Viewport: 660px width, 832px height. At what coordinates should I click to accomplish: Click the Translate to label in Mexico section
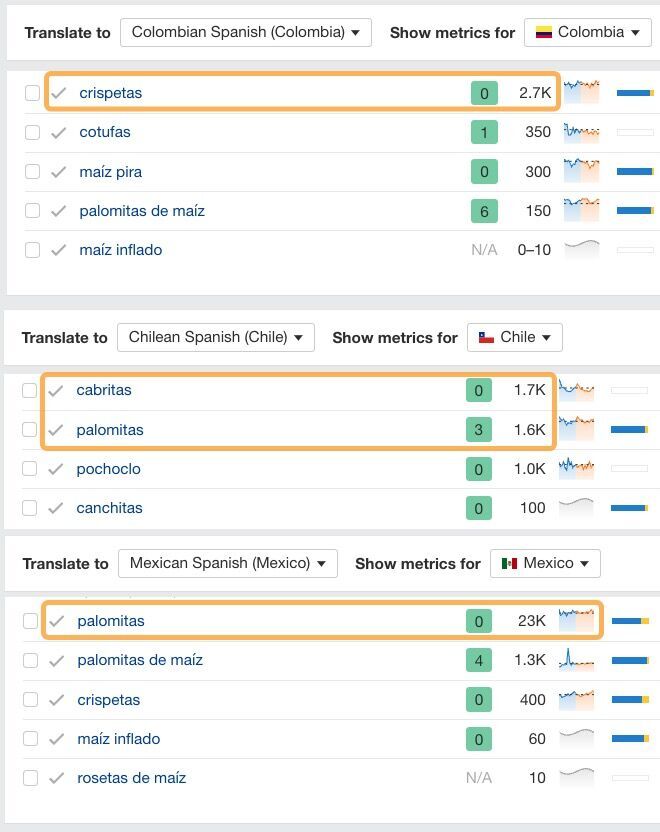[64, 563]
